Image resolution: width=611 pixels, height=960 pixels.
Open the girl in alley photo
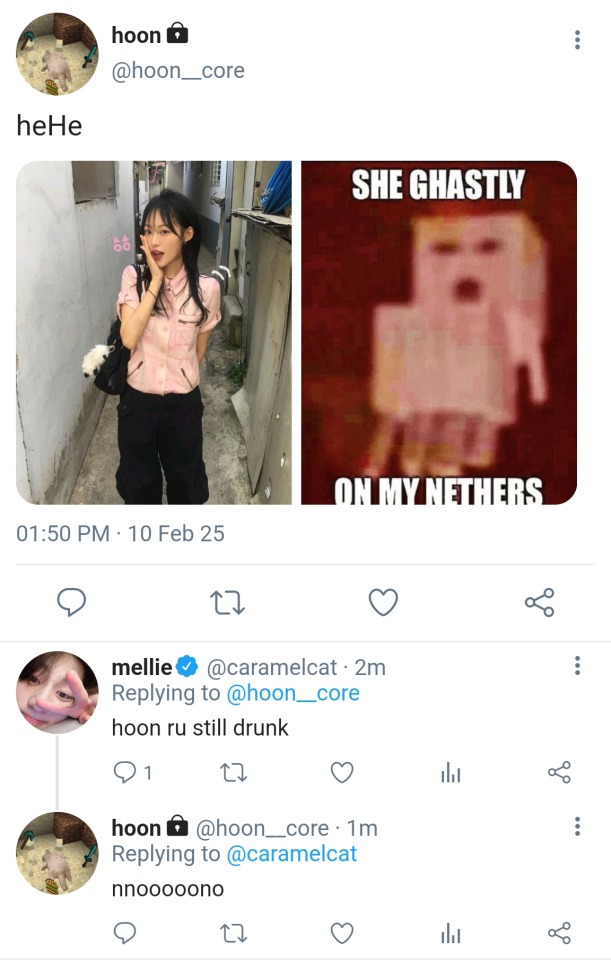154,332
